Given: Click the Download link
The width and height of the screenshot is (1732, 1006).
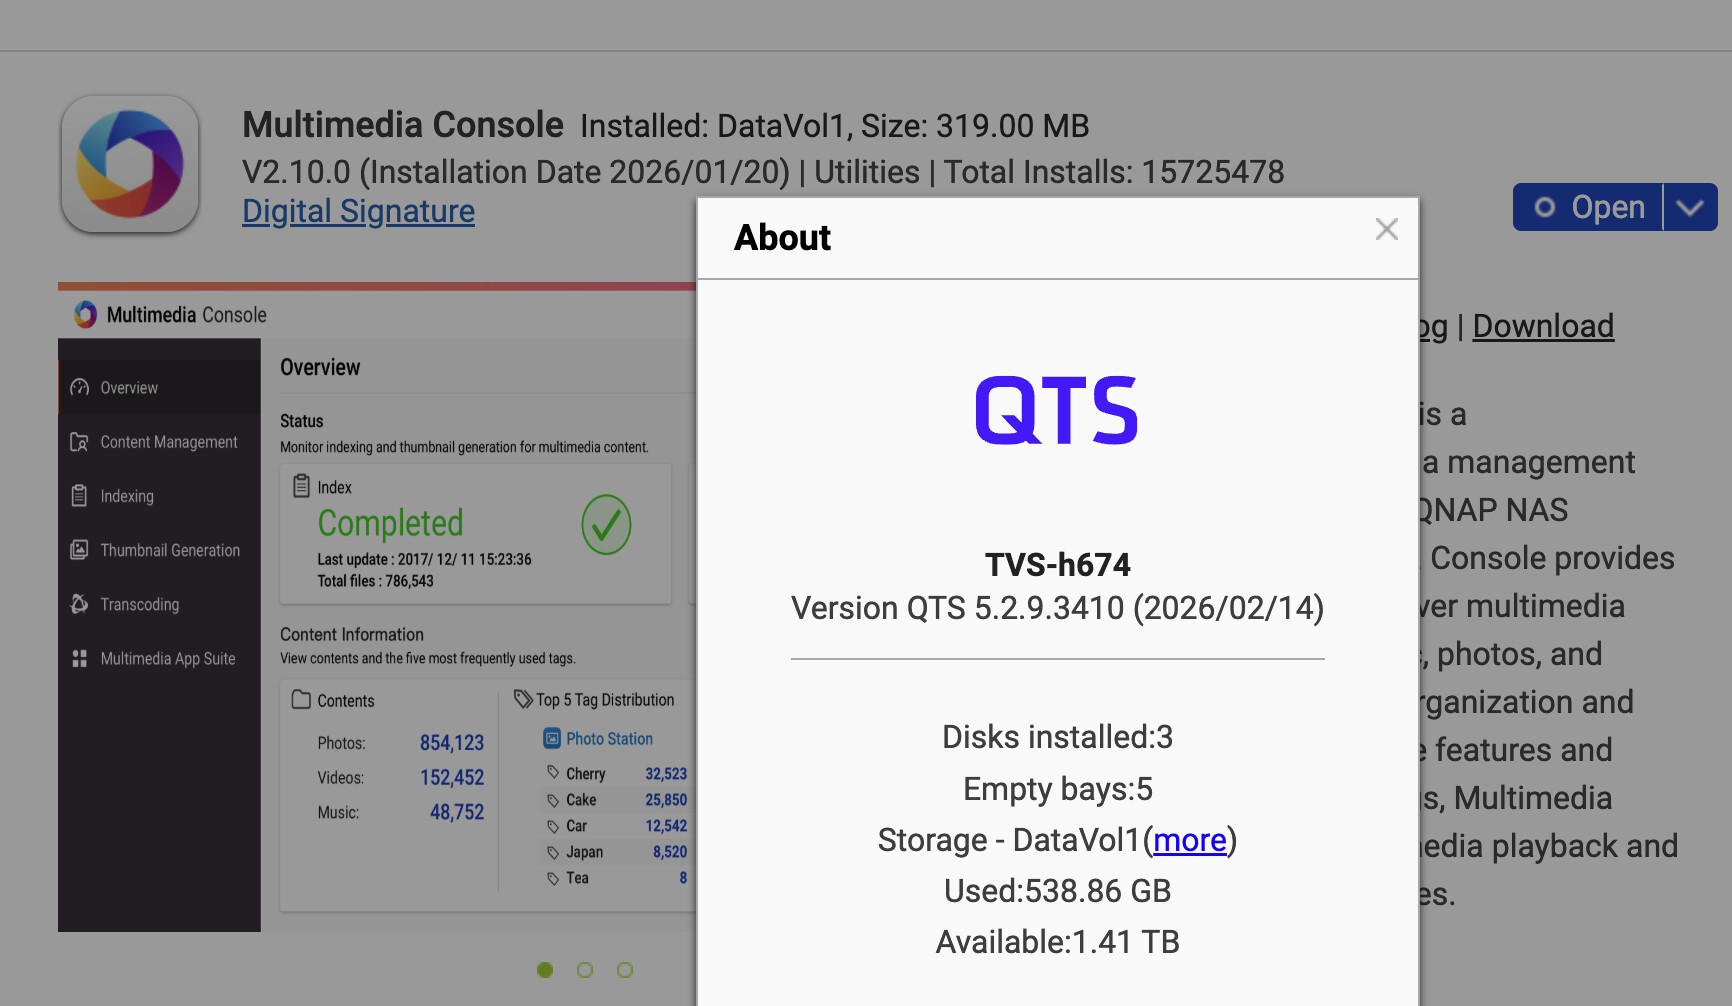Looking at the screenshot, I should point(1542,326).
